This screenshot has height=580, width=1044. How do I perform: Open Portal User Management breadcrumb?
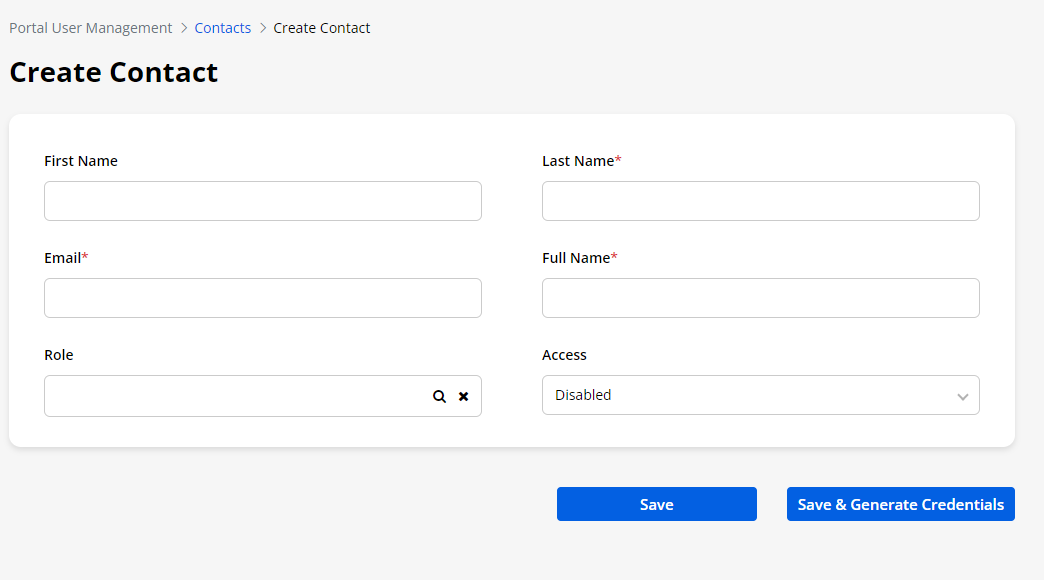click(x=90, y=28)
